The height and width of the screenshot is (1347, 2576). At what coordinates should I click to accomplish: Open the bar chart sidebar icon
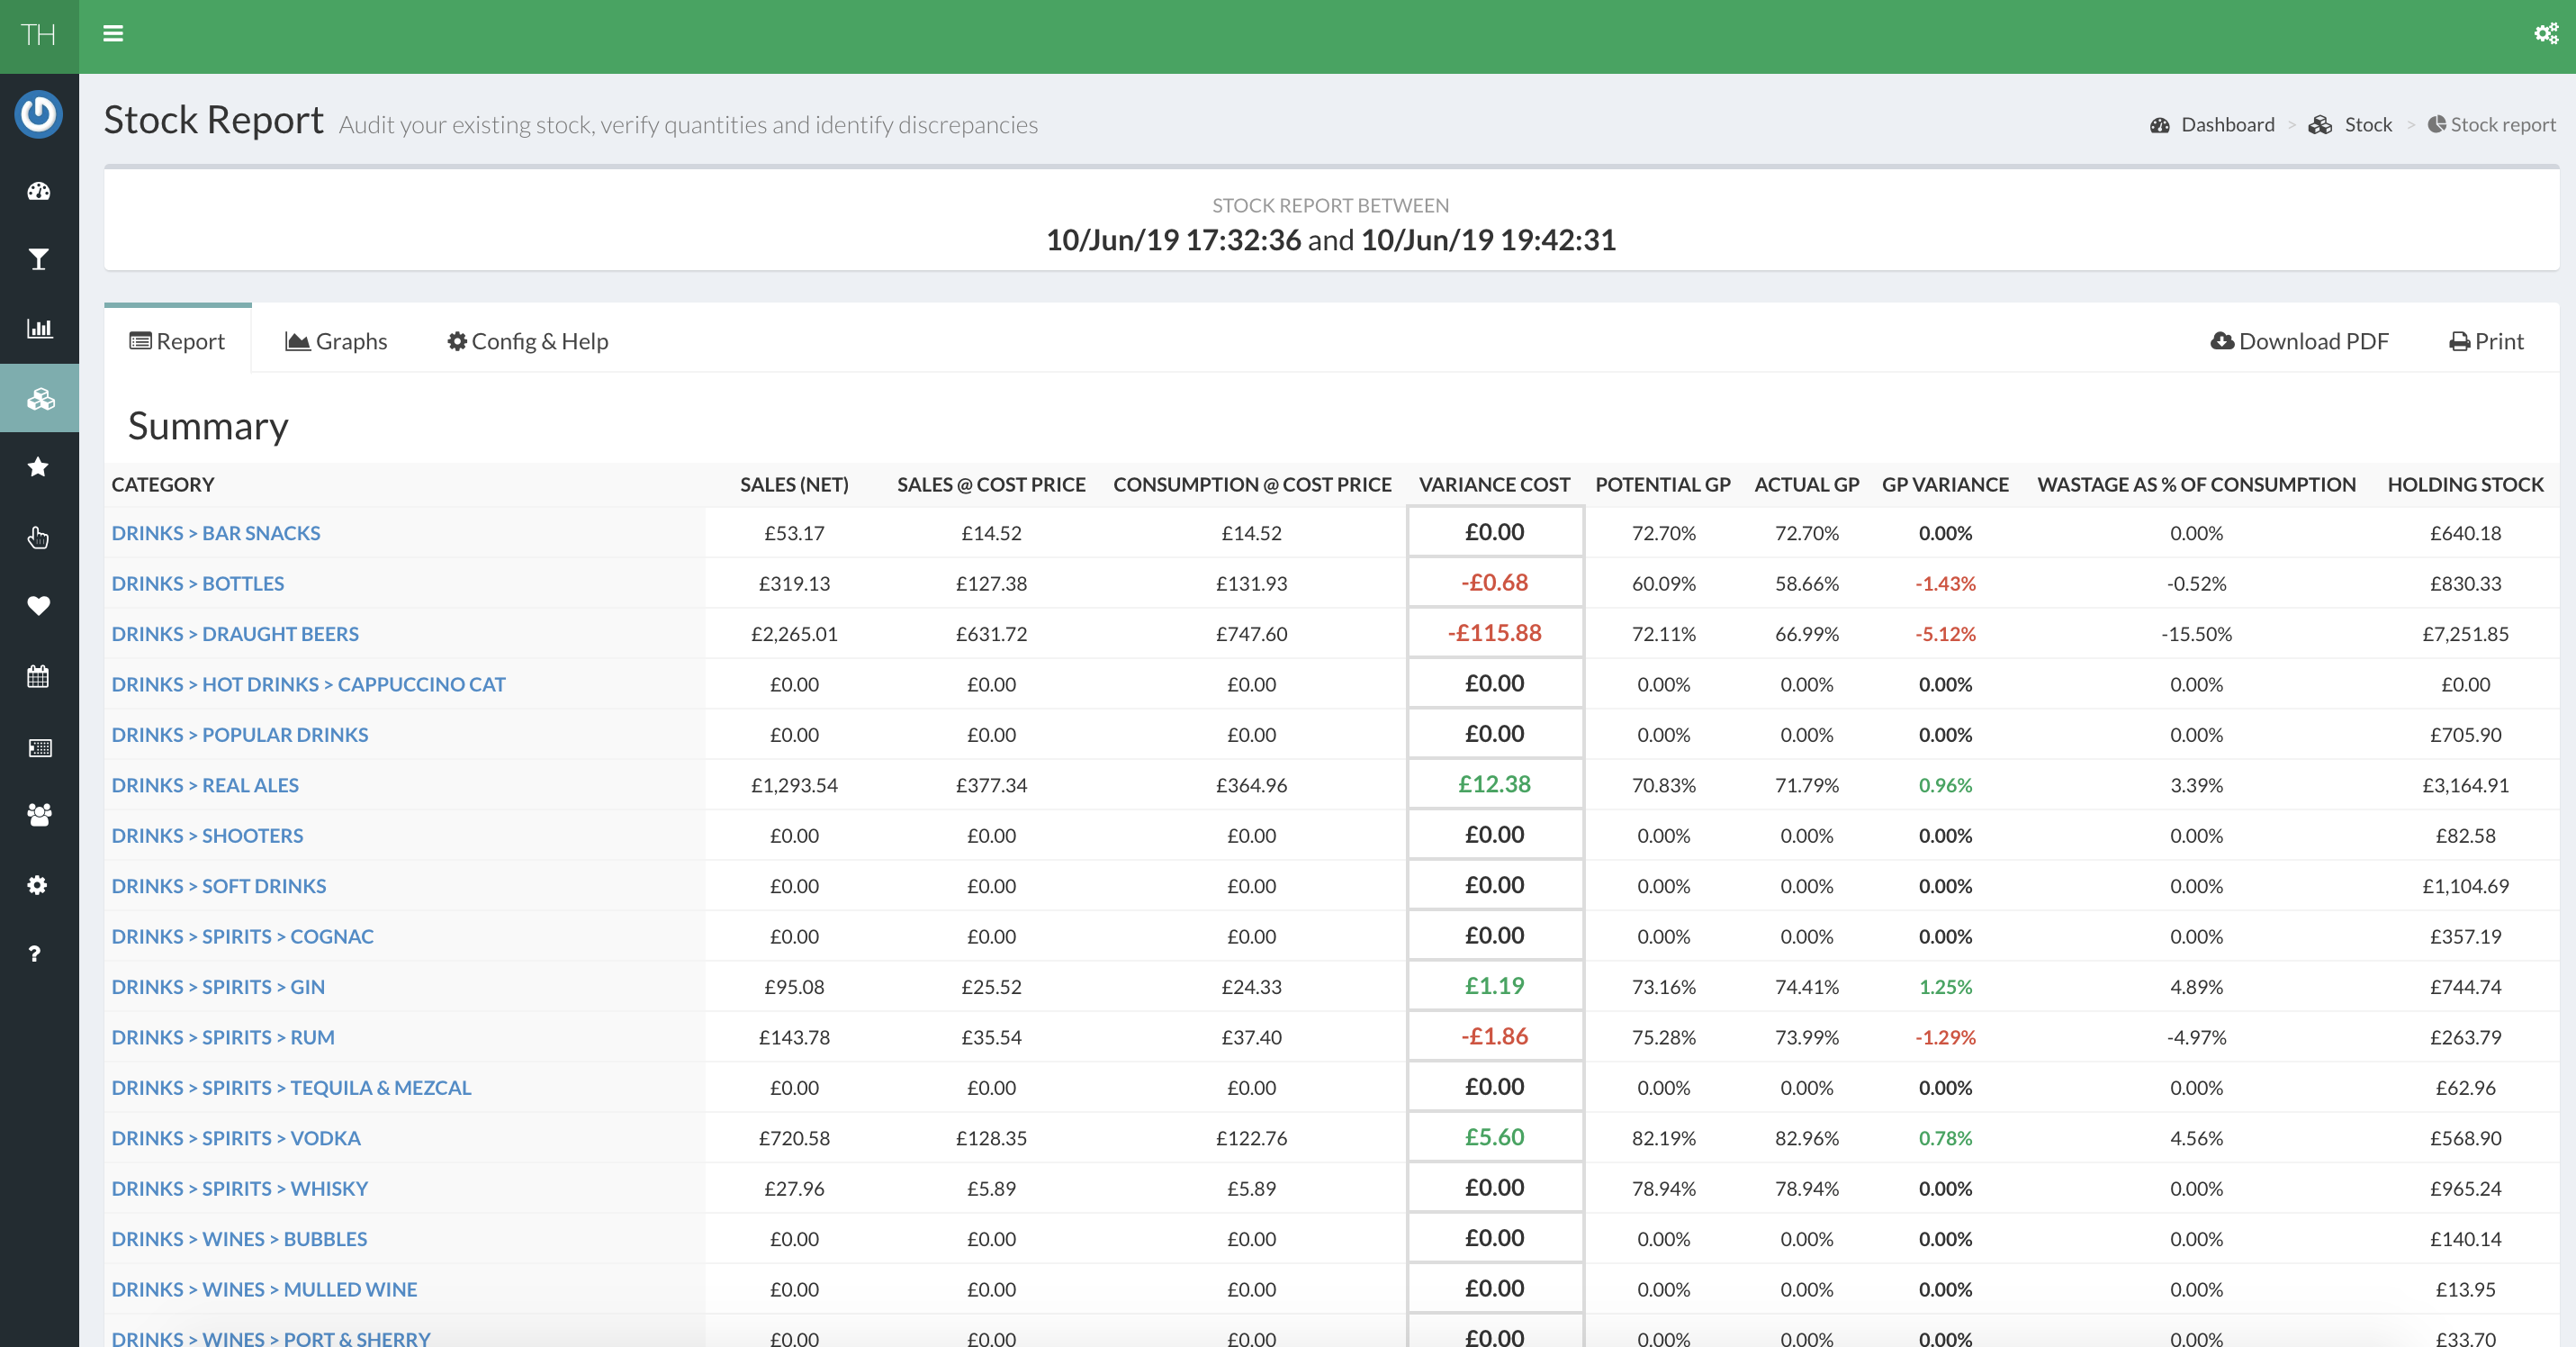pyautogui.click(x=39, y=328)
